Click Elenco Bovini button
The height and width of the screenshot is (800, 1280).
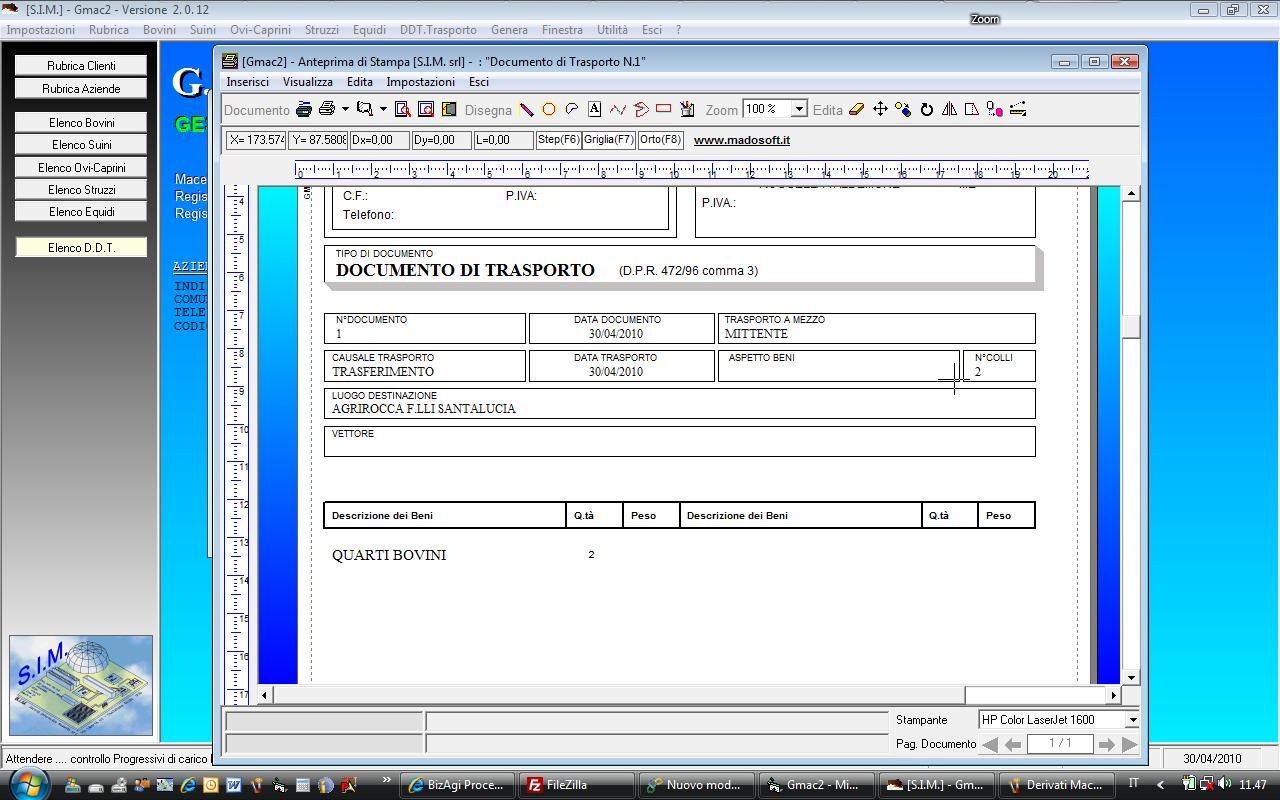(81, 123)
